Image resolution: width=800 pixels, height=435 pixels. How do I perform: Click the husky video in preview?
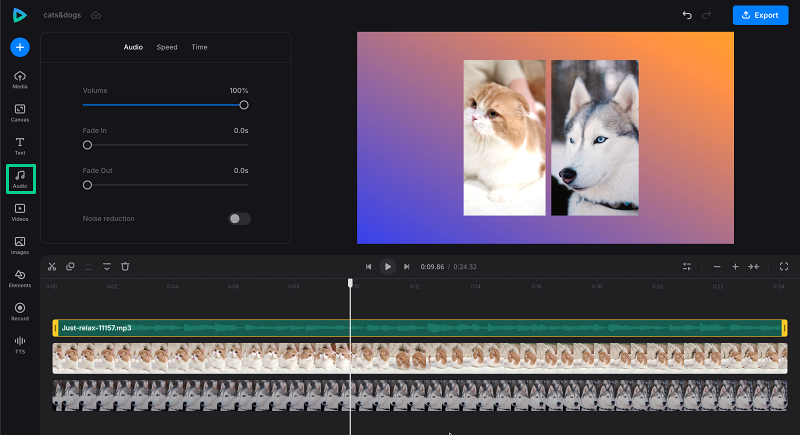click(x=594, y=138)
